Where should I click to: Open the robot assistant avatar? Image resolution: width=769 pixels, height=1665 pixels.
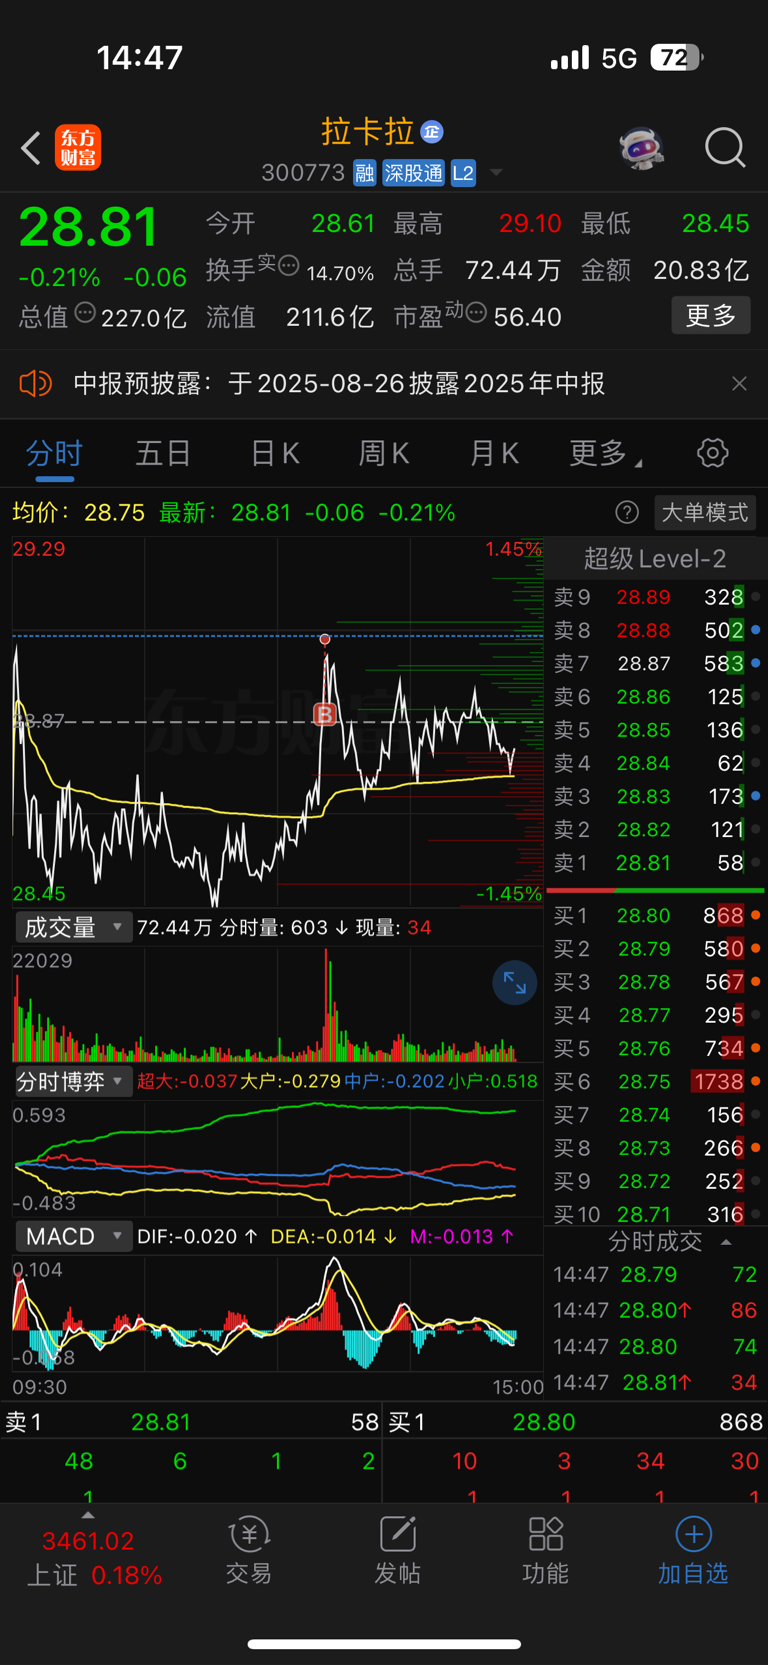tap(641, 149)
